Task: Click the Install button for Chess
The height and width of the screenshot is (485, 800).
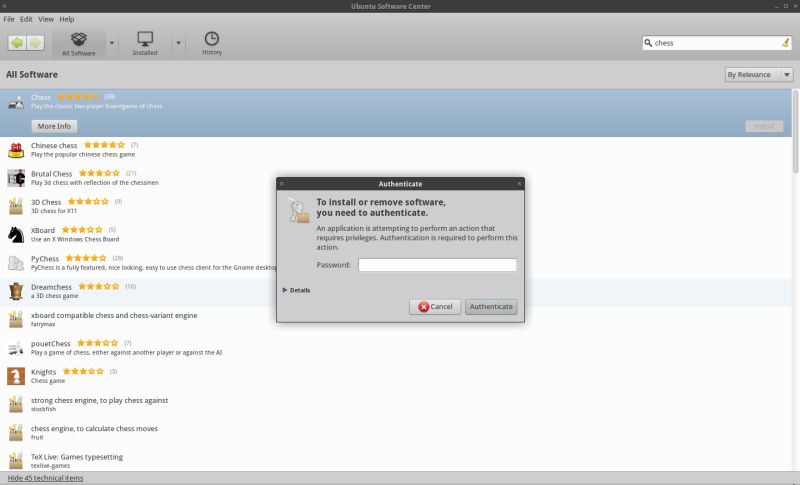Action: point(764,126)
